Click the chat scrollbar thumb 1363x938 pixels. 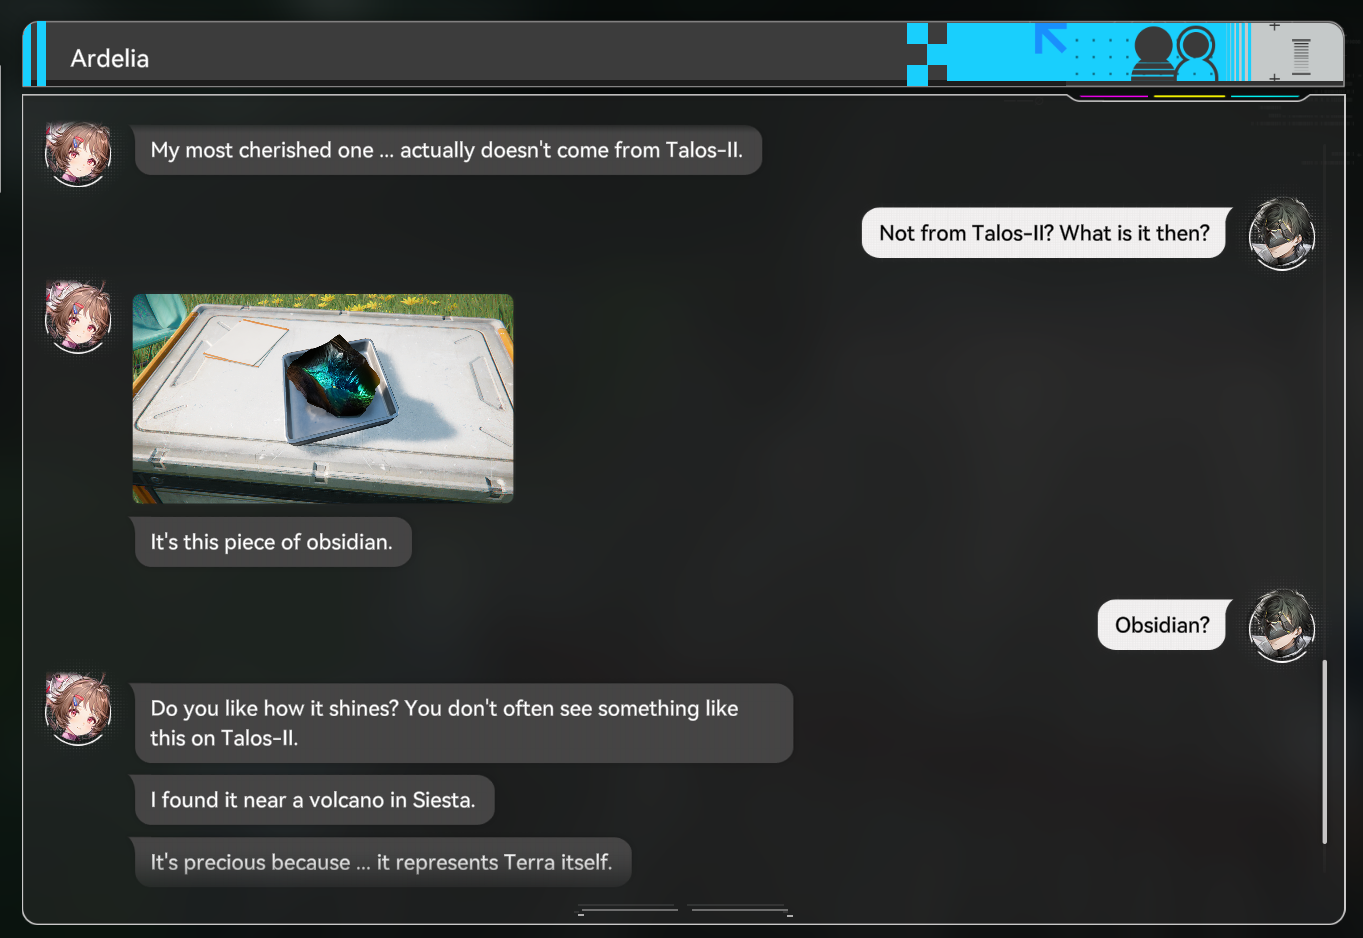pos(1324,752)
